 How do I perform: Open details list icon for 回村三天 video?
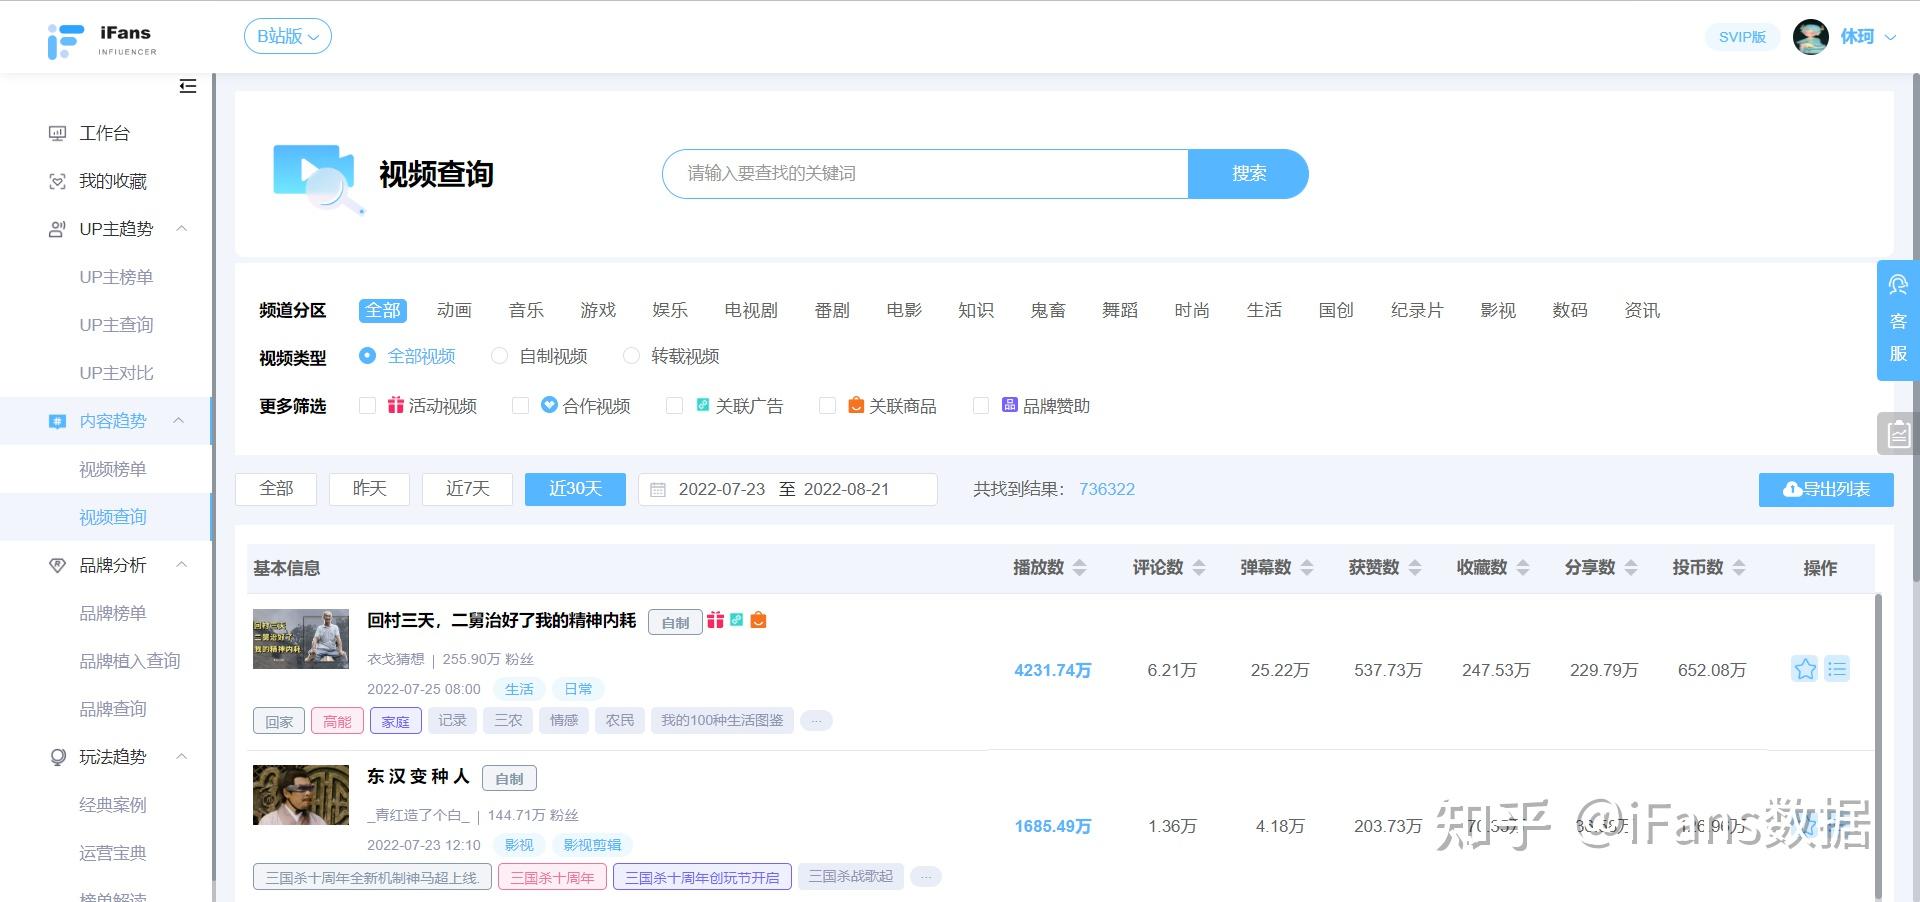point(1837,669)
